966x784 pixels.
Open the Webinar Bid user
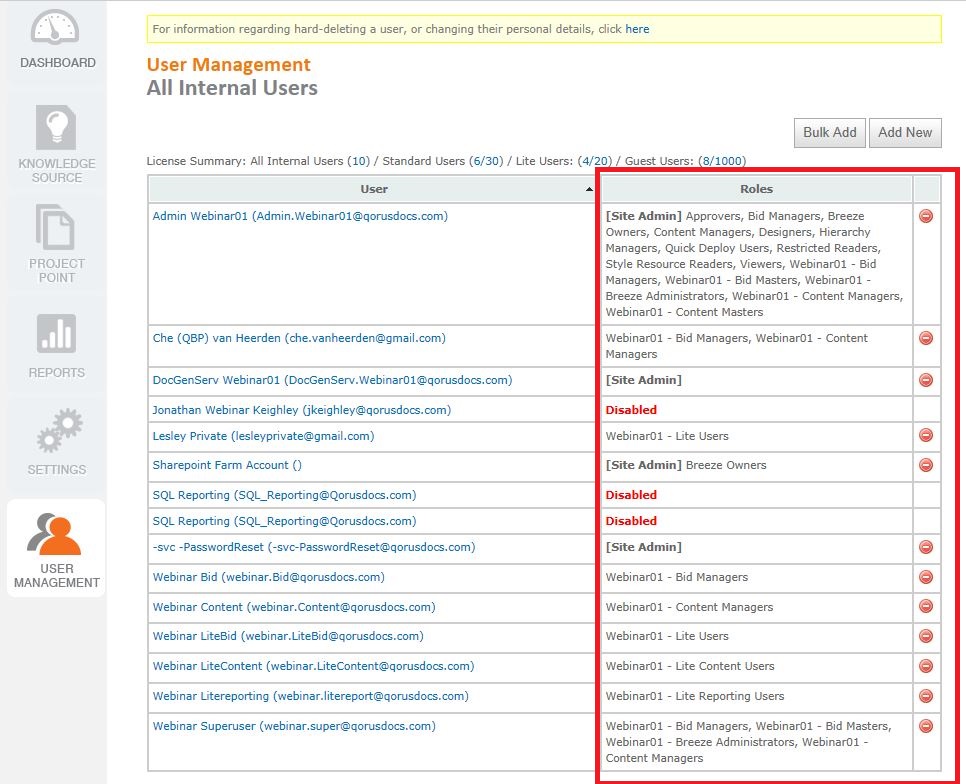[268, 577]
